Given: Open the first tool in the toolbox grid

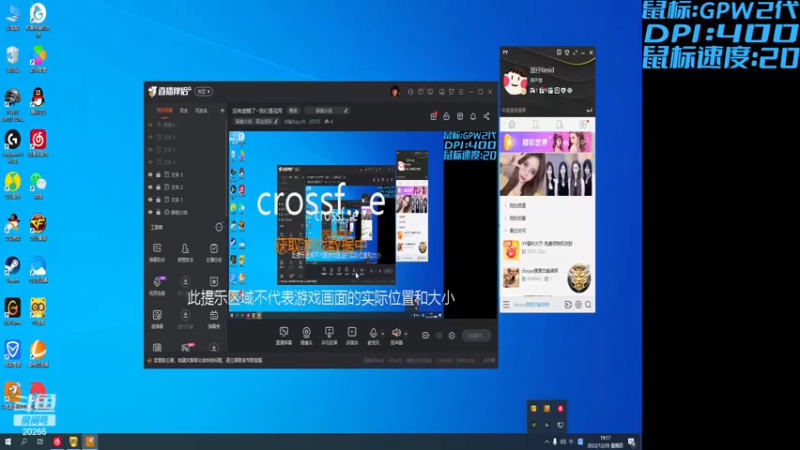Looking at the screenshot, I should [157, 252].
